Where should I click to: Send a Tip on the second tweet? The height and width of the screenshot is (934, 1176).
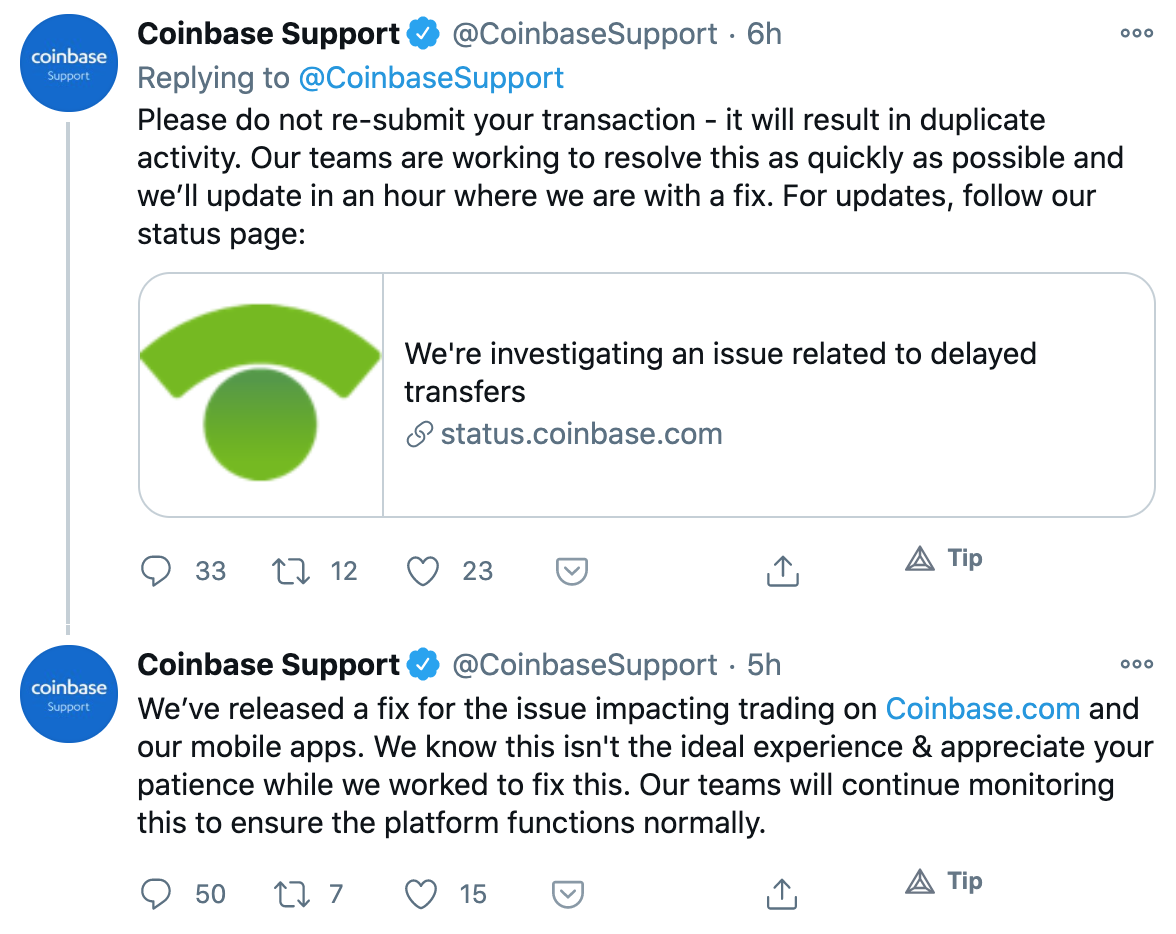[x=943, y=881]
